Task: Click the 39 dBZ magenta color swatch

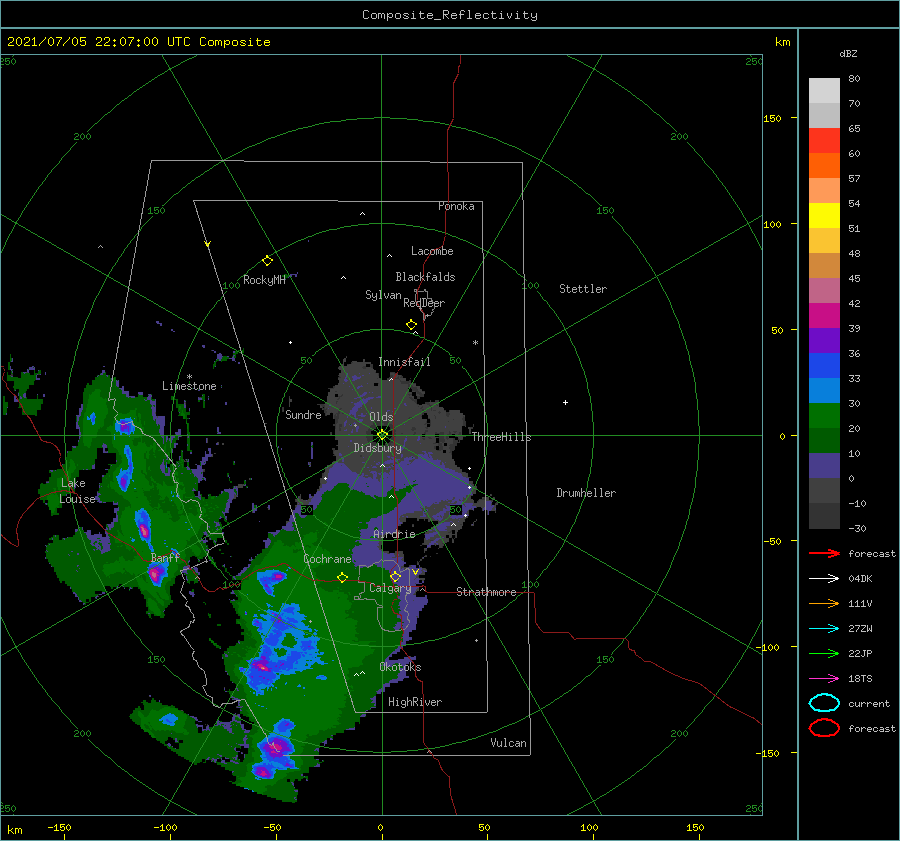Action: click(x=824, y=315)
